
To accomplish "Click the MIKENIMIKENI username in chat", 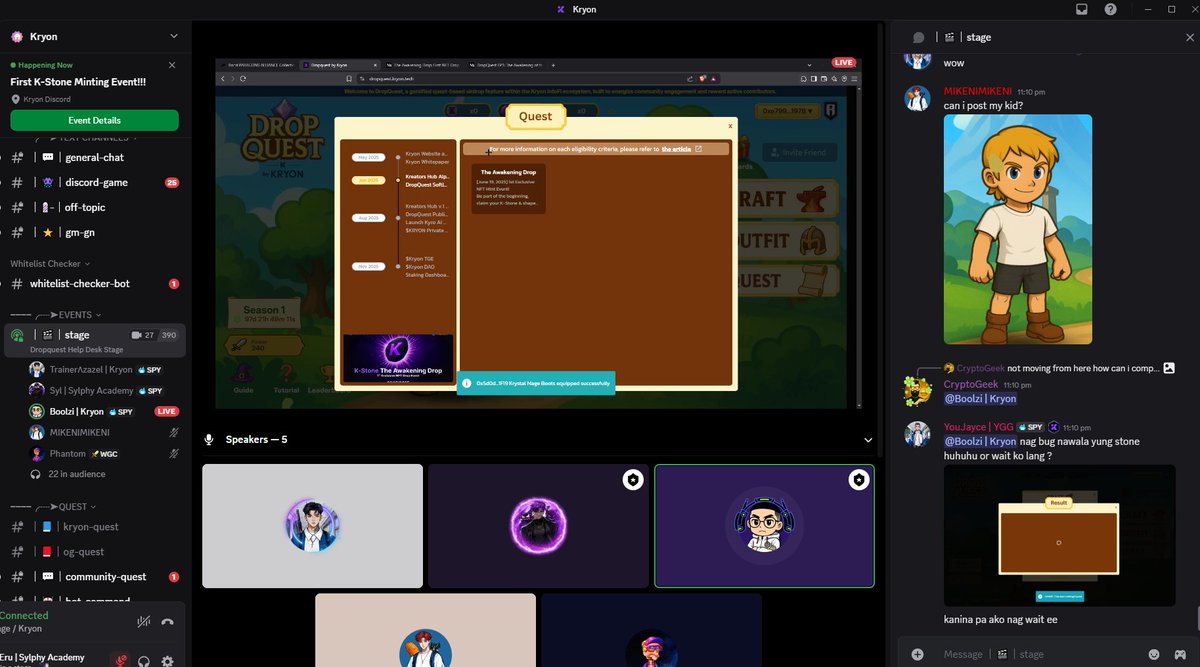I will [978, 90].
